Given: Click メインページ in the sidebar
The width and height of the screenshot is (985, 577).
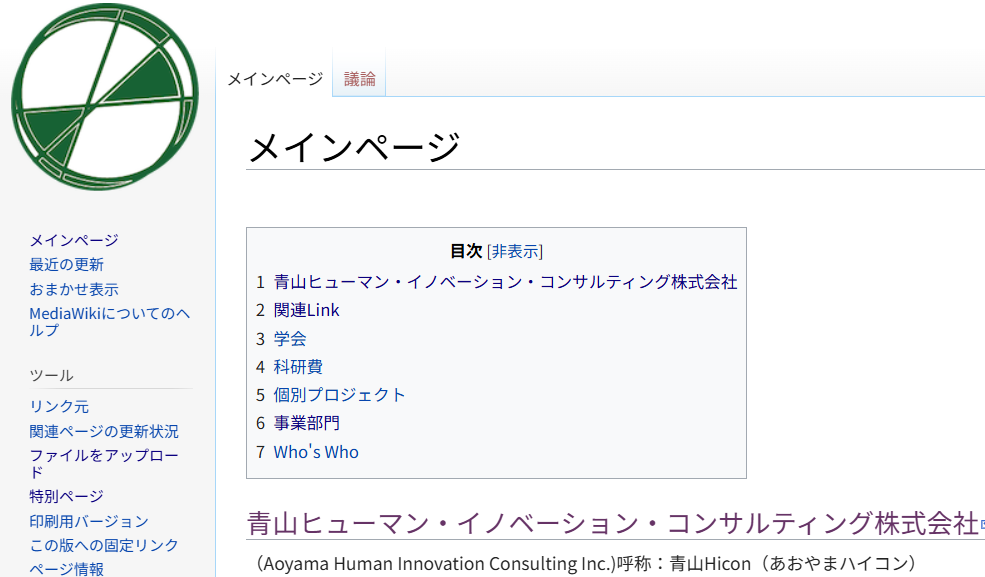Looking at the screenshot, I should [74, 240].
